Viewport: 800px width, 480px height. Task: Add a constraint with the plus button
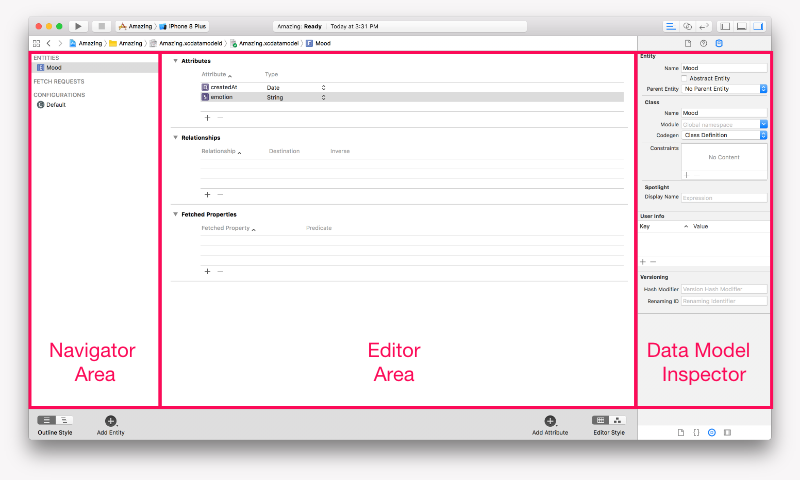point(687,175)
